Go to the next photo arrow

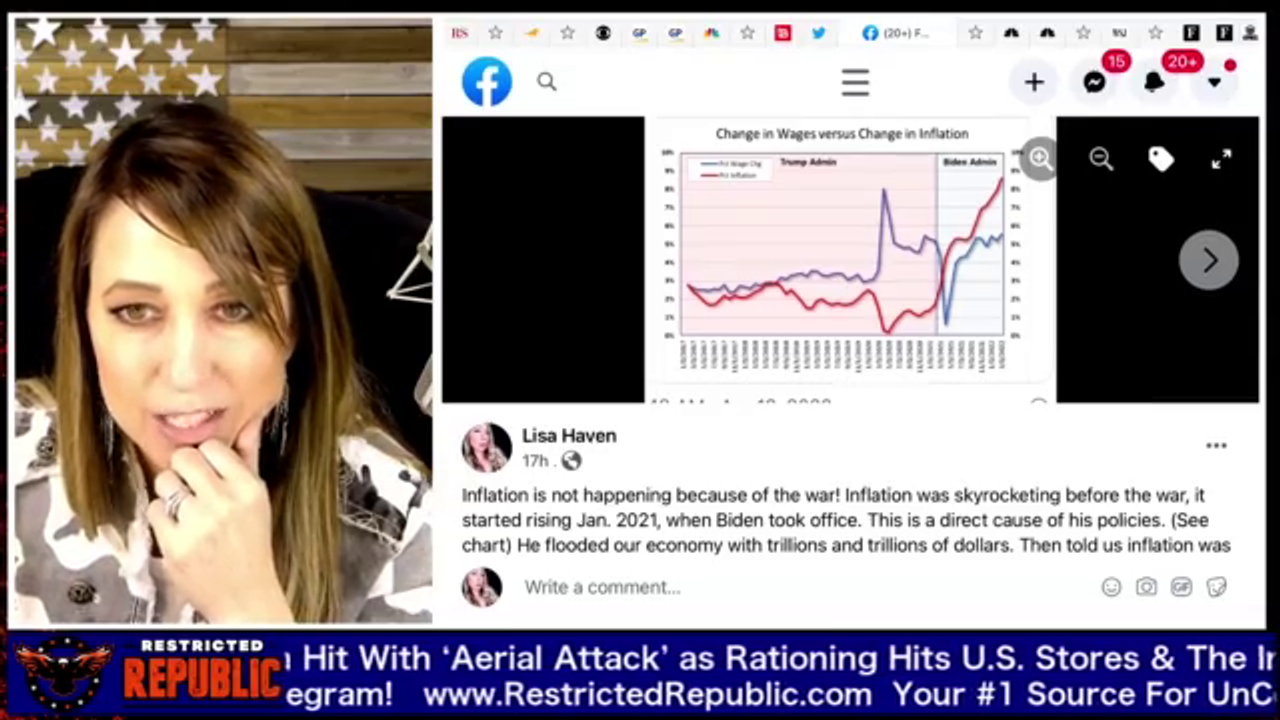1209,260
